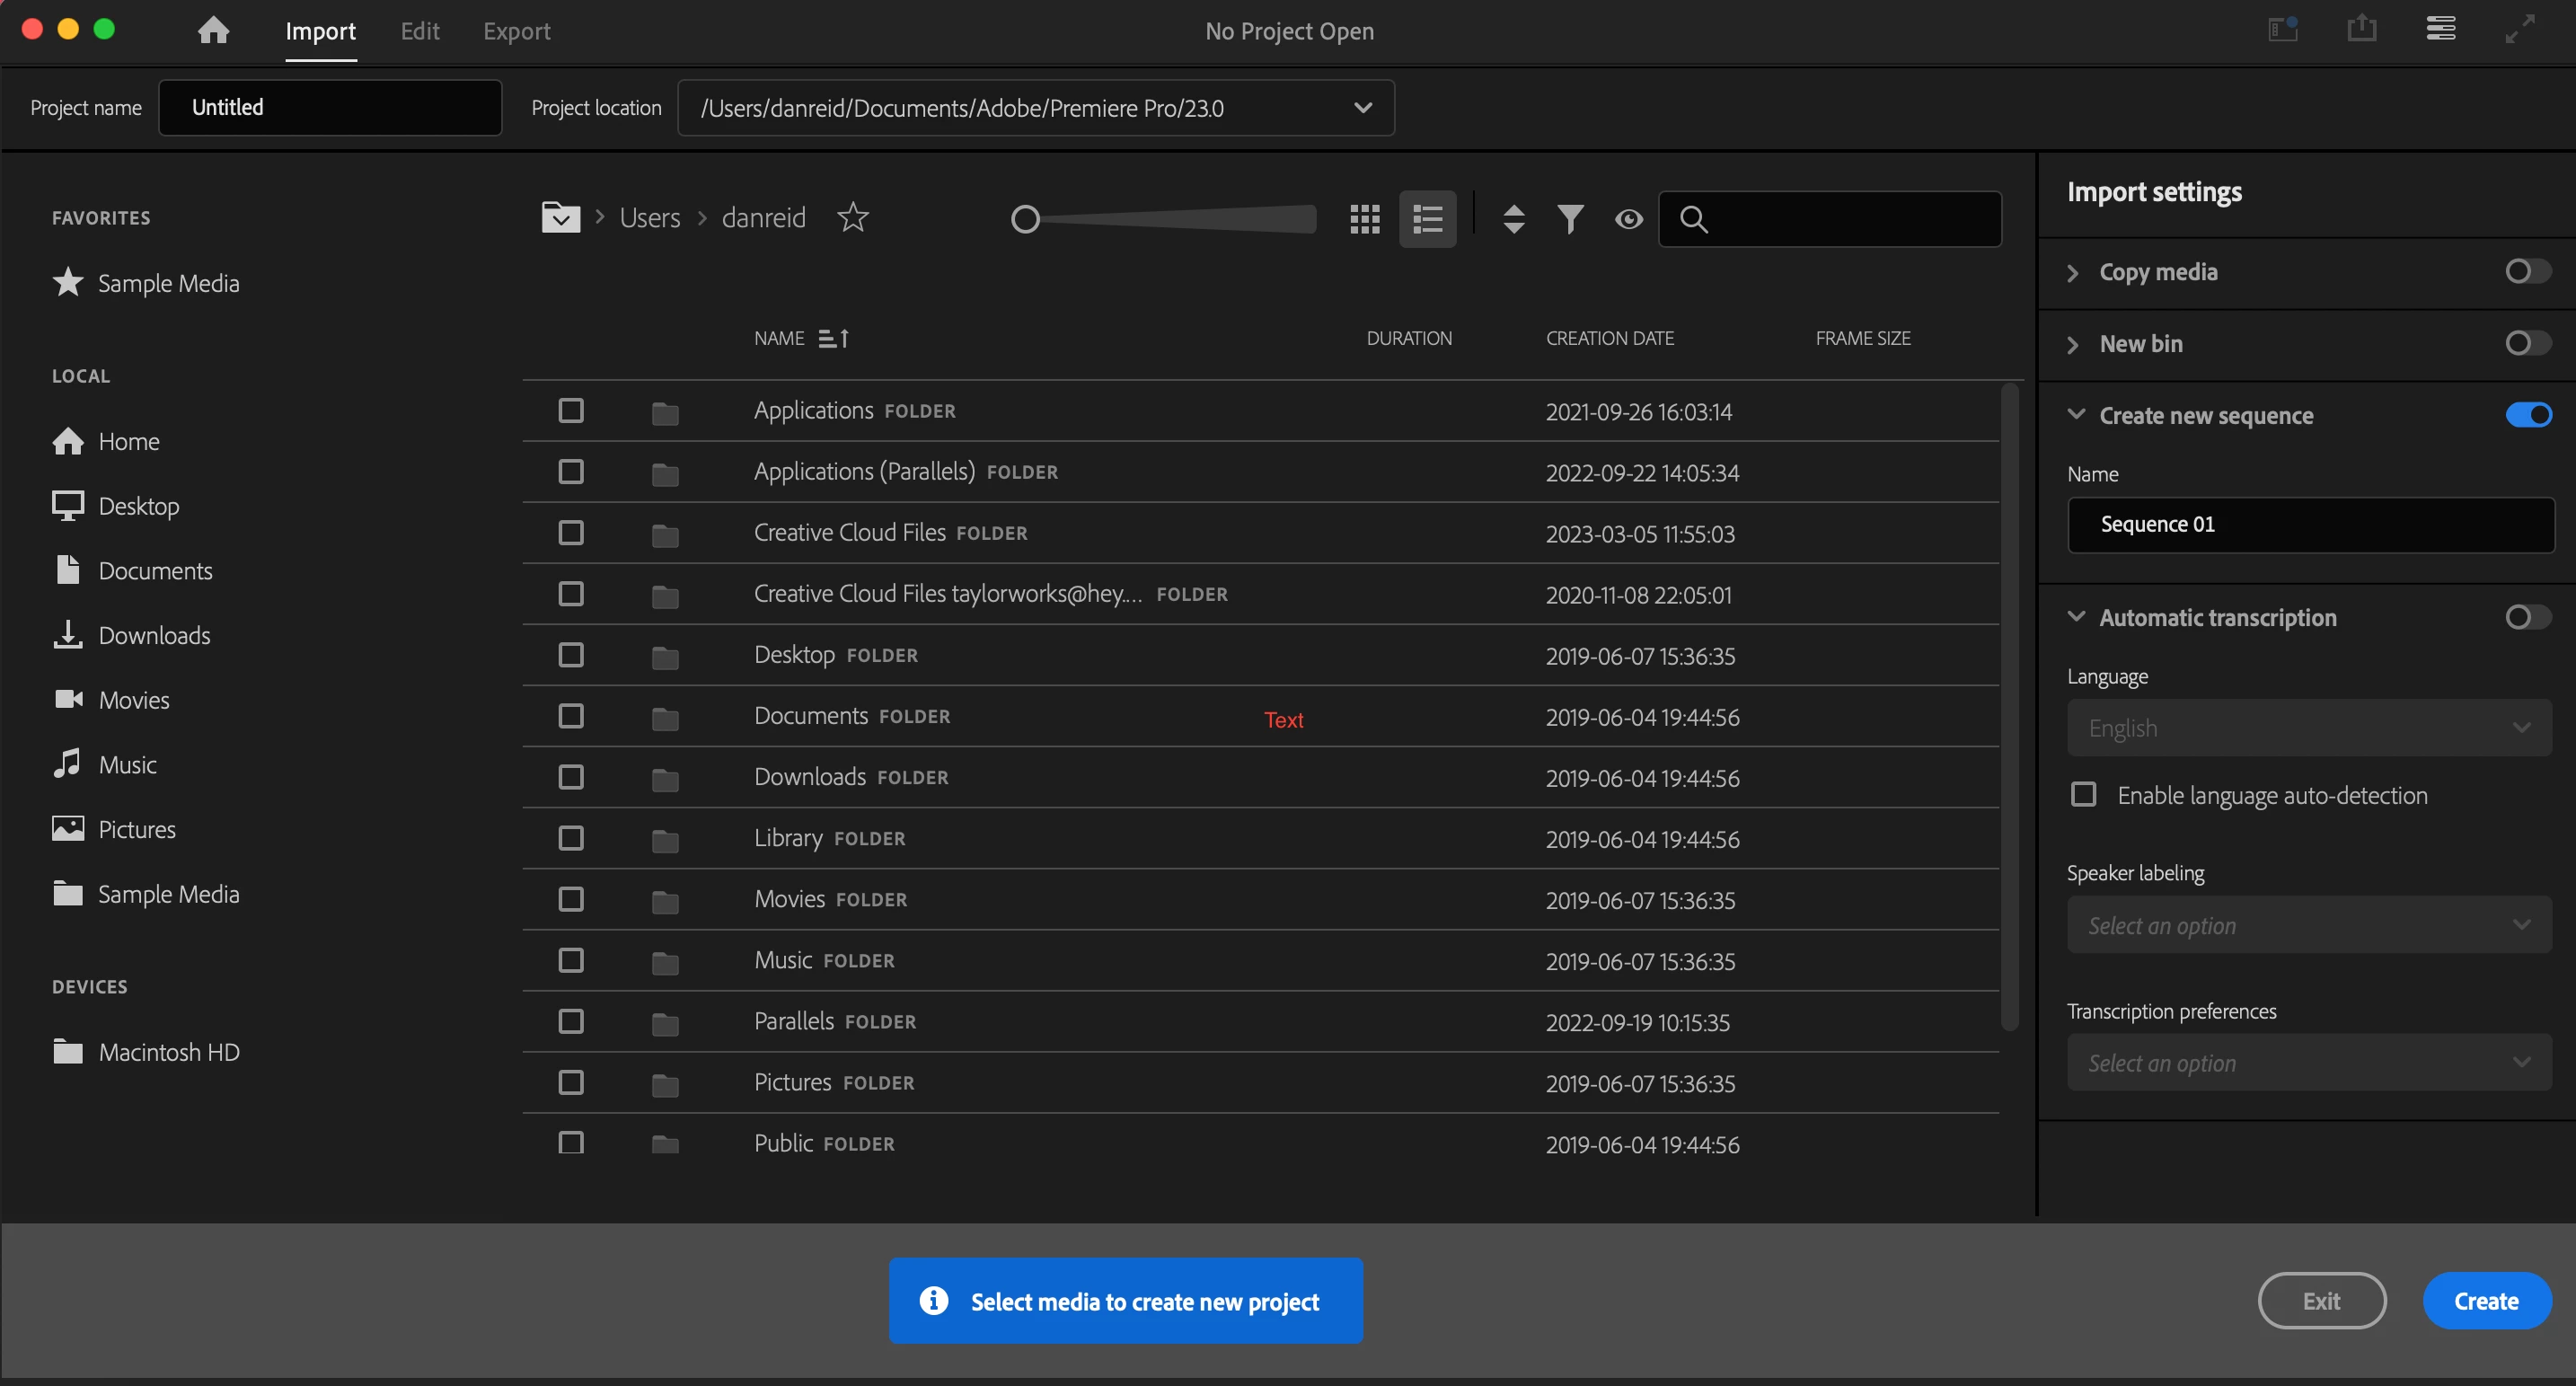Open Quick Export share icon

2361,28
